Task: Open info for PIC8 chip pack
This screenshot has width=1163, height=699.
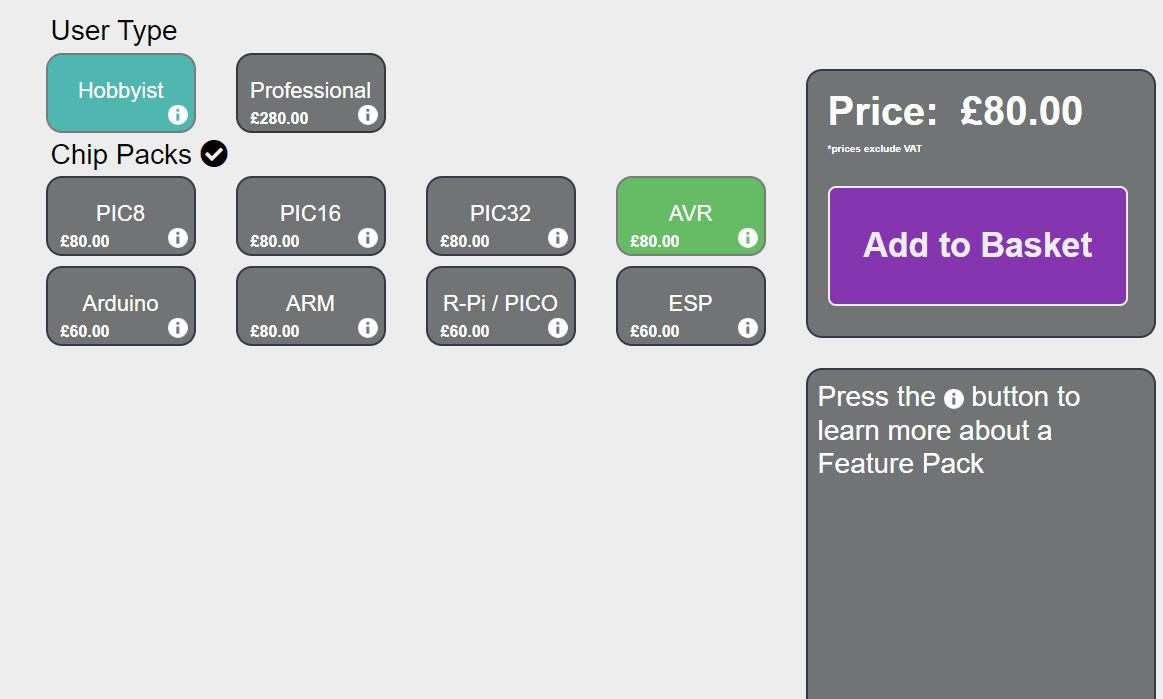Action: tap(178, 238)
